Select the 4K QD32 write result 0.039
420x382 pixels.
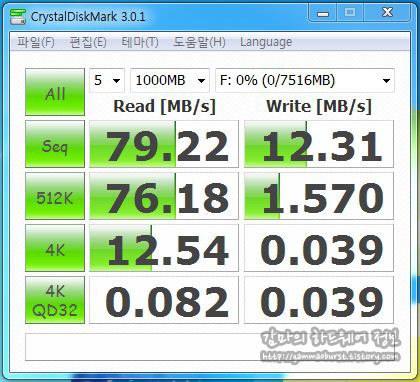tap(319, 300)
